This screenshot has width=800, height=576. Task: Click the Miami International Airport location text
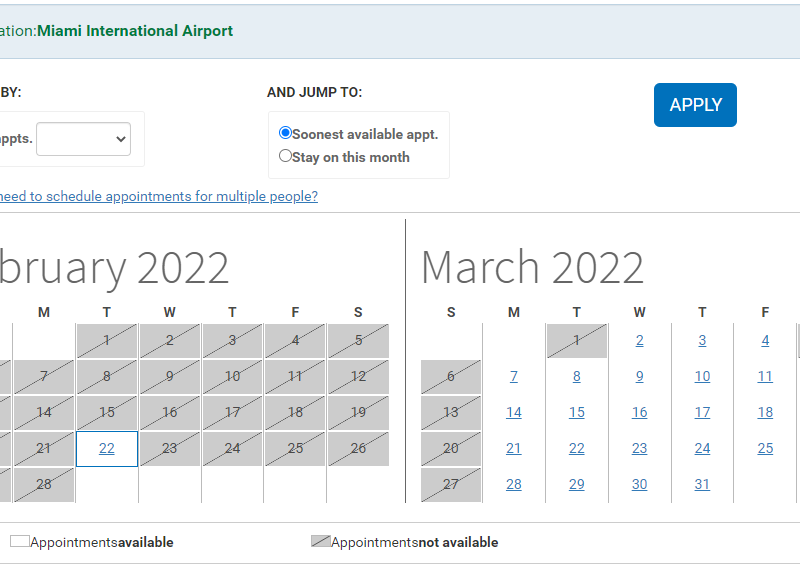click(135, 31)
